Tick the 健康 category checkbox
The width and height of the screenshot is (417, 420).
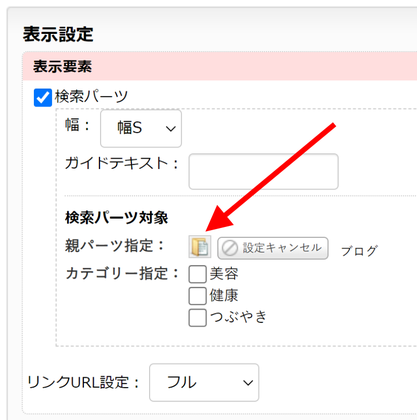(x=197, y=296)
